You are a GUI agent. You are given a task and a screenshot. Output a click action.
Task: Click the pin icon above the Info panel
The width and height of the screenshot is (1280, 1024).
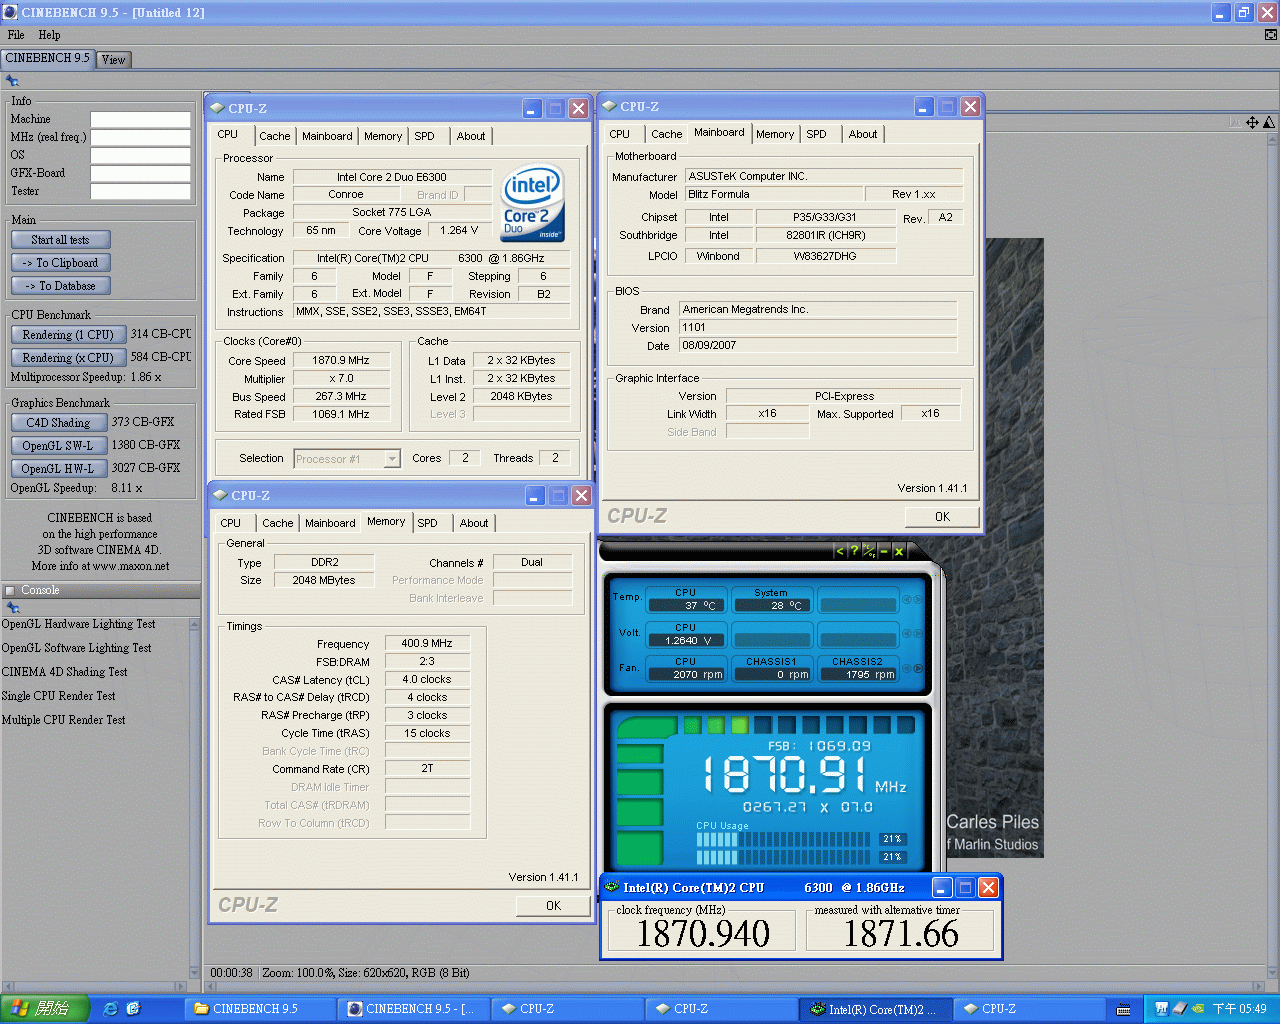click(x=12, y=81)
